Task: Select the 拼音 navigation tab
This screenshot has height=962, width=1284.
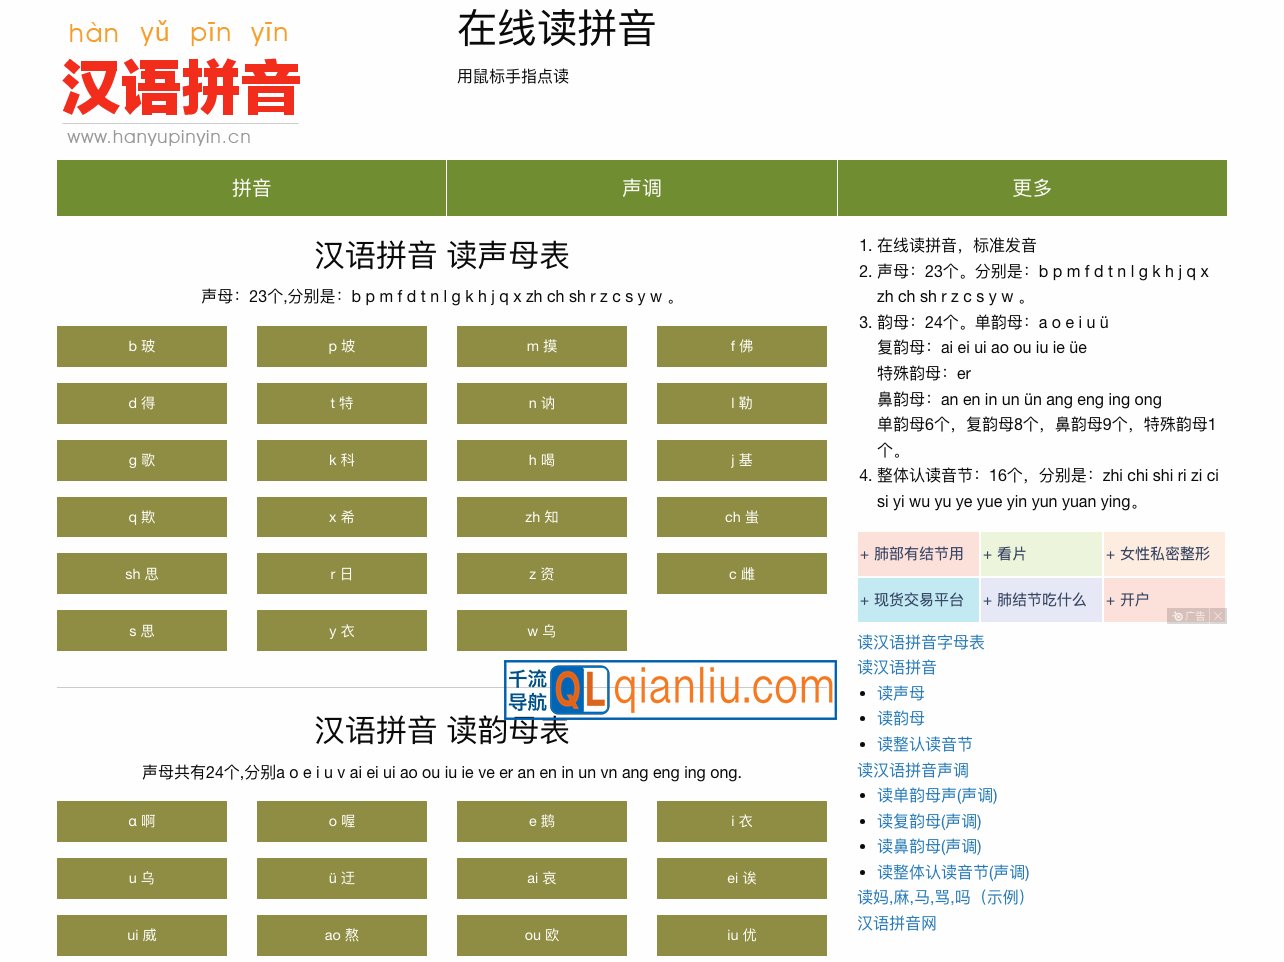Action: (251, 188)
